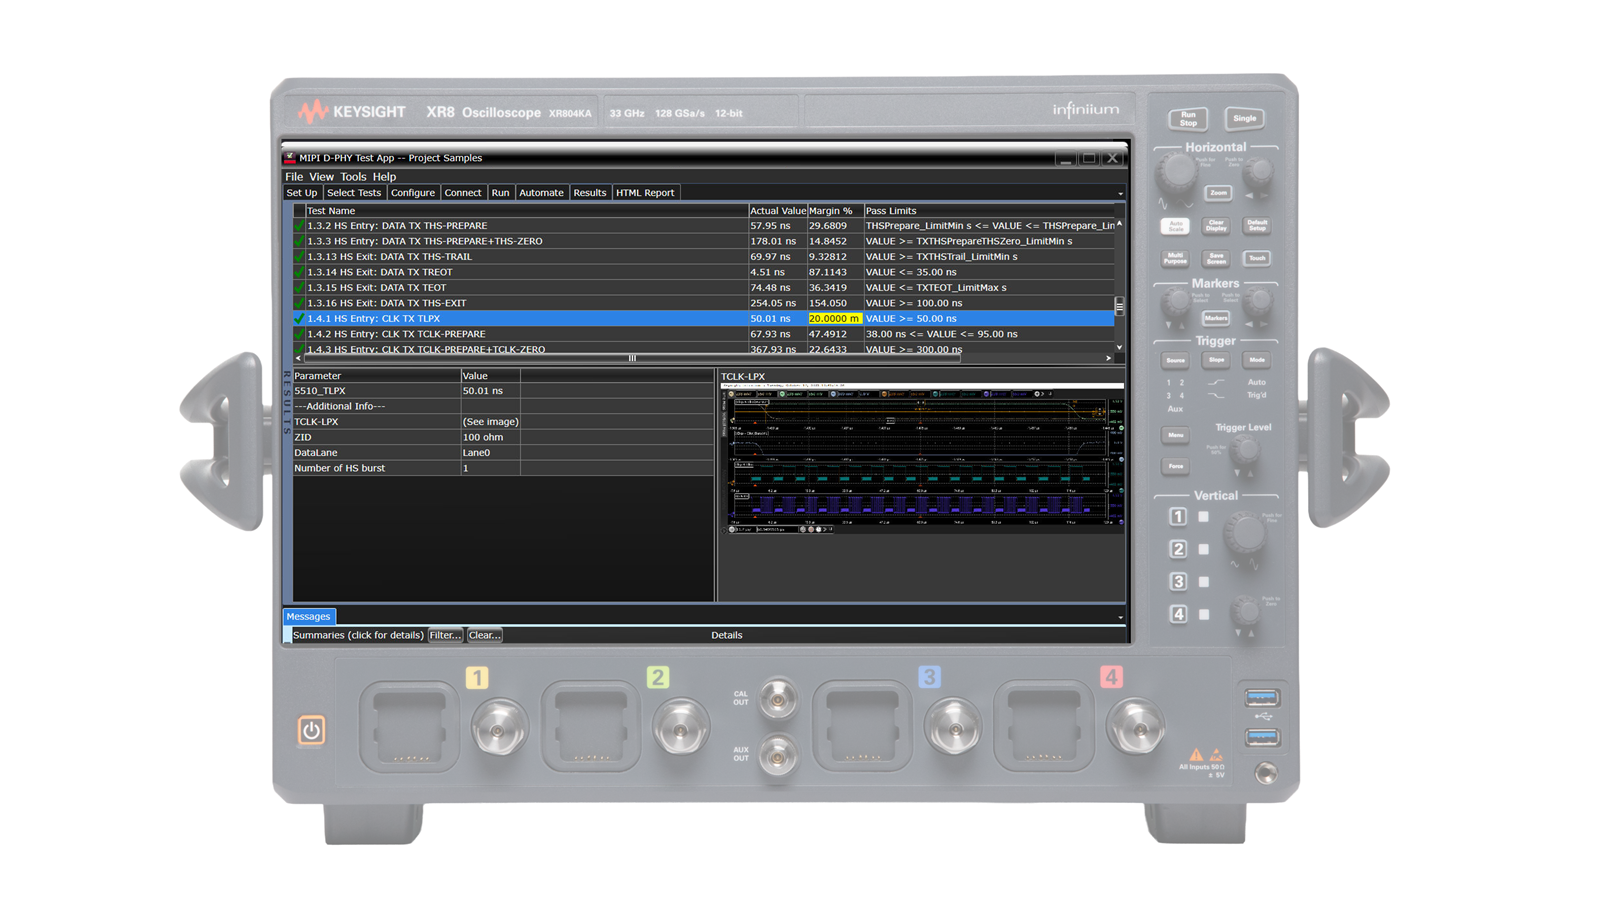Image resolution: width=1600 pixels, height=900 pixels.
Task: Click the Margin % column header
Action: coord(835,211)
